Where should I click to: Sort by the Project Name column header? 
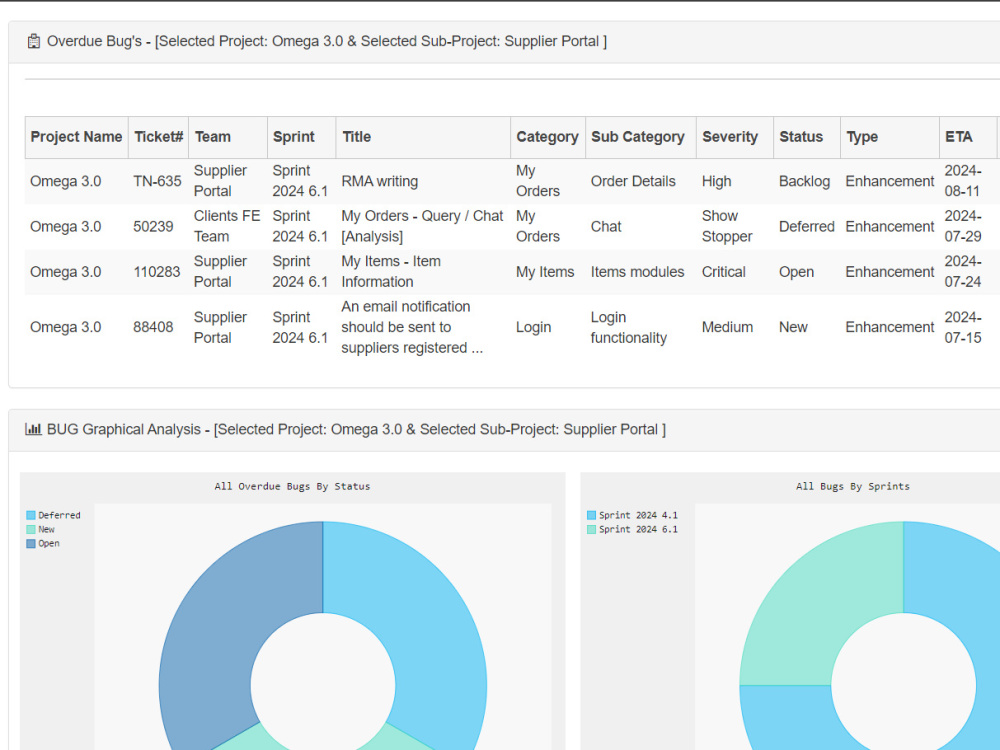[77, 137]
